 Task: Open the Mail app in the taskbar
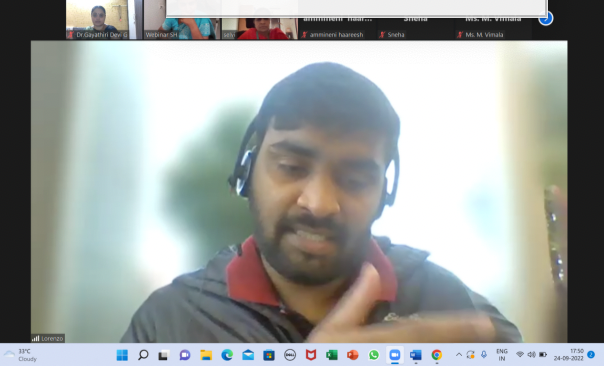tap(248, 355)
